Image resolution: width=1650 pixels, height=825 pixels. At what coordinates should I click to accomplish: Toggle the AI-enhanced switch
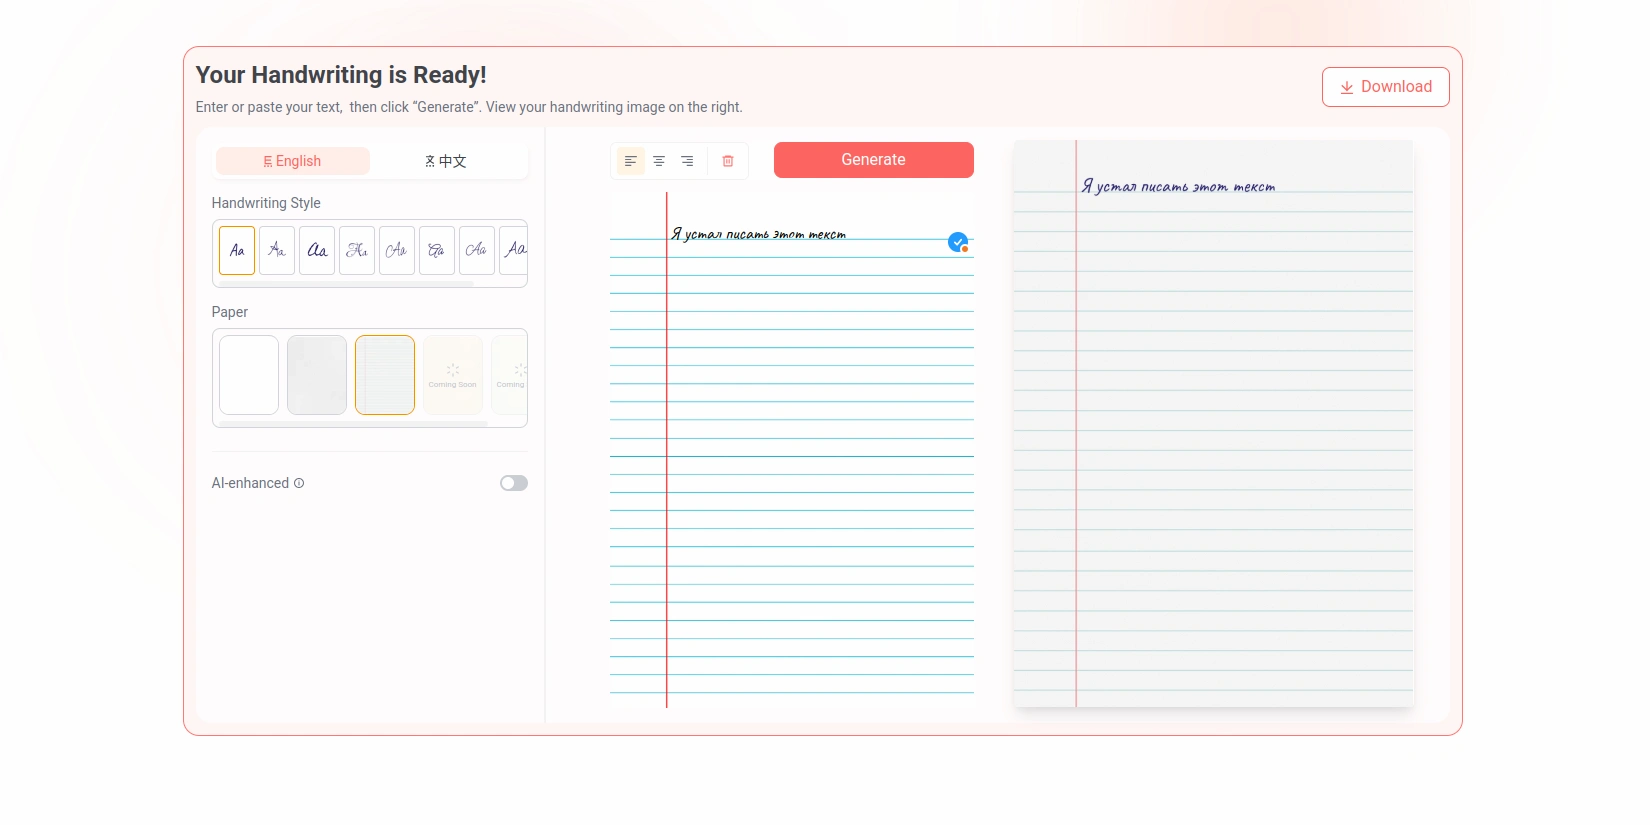(x=514, y=483)
